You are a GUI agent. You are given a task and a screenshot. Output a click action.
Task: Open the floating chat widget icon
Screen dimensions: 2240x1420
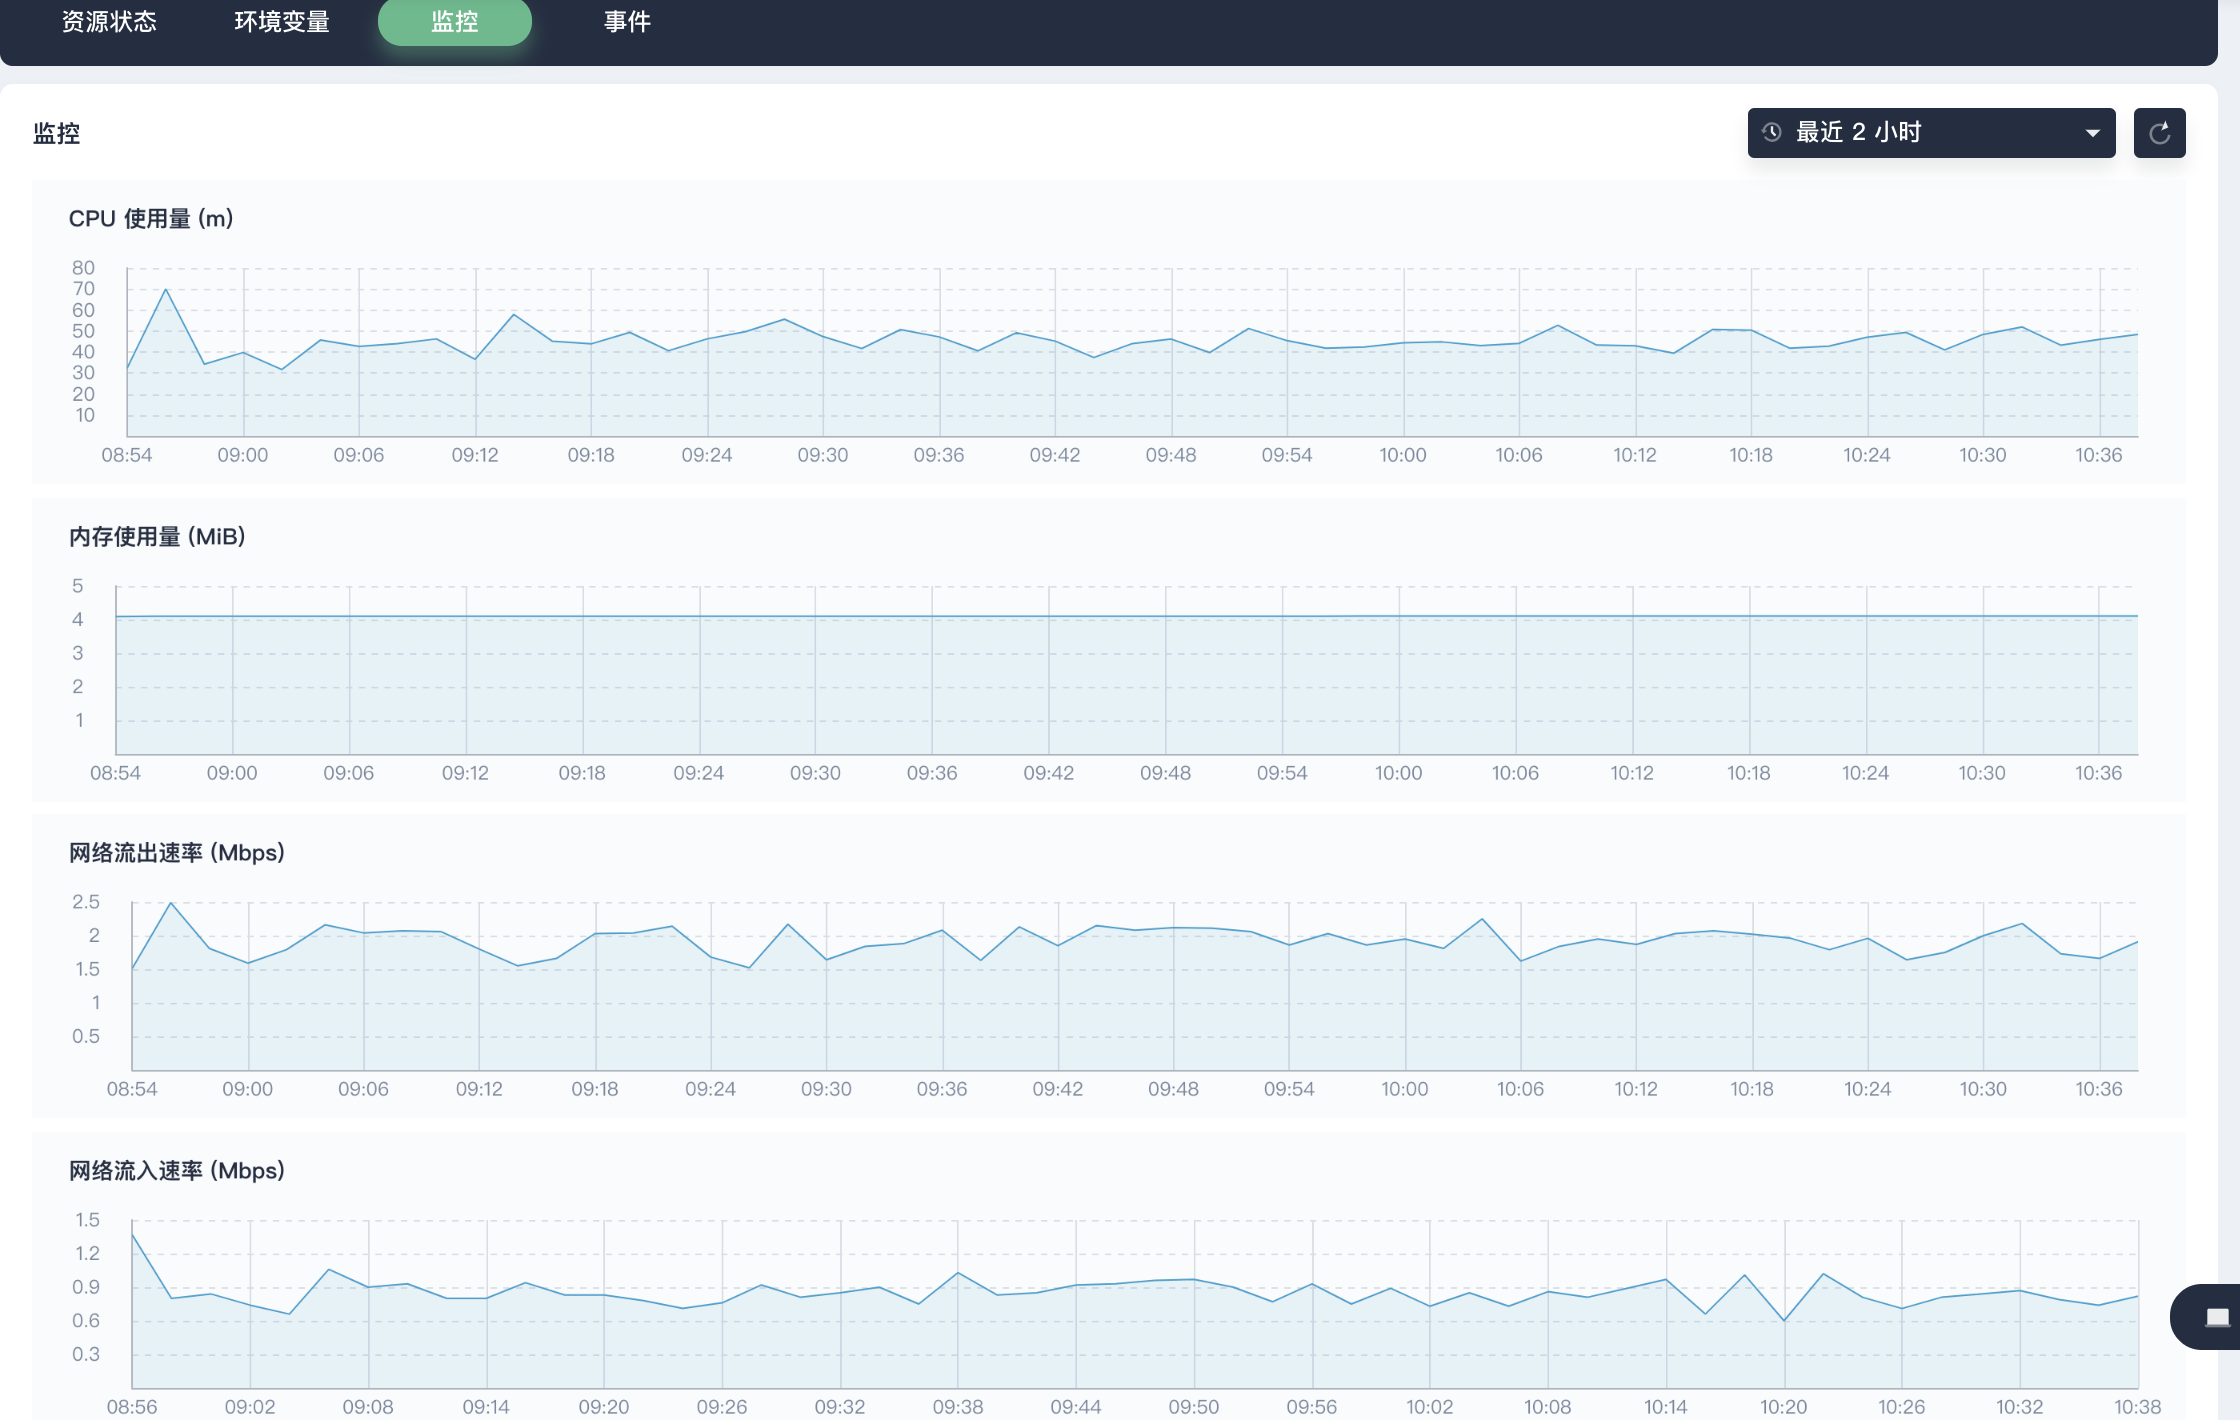(x=2217, y=1317)
